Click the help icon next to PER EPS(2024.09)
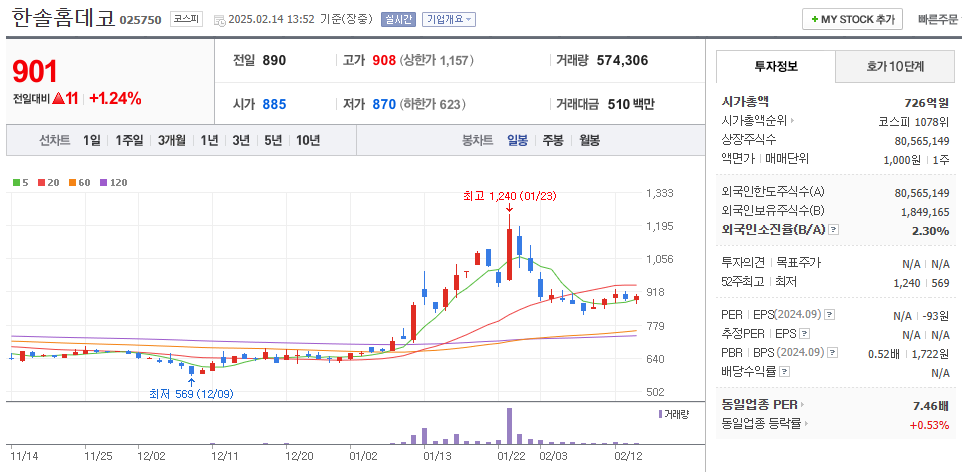The image size is (962, 472). pos(829,315)
